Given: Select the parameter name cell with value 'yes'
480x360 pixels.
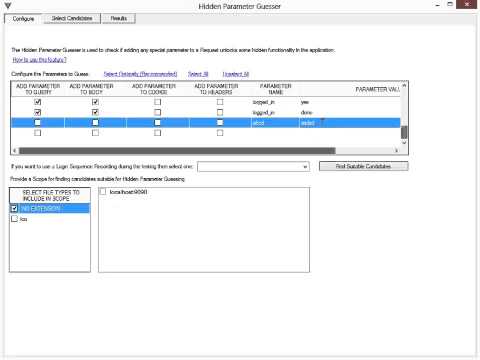Looking at the screenshot, I should (x=275, y=102).
